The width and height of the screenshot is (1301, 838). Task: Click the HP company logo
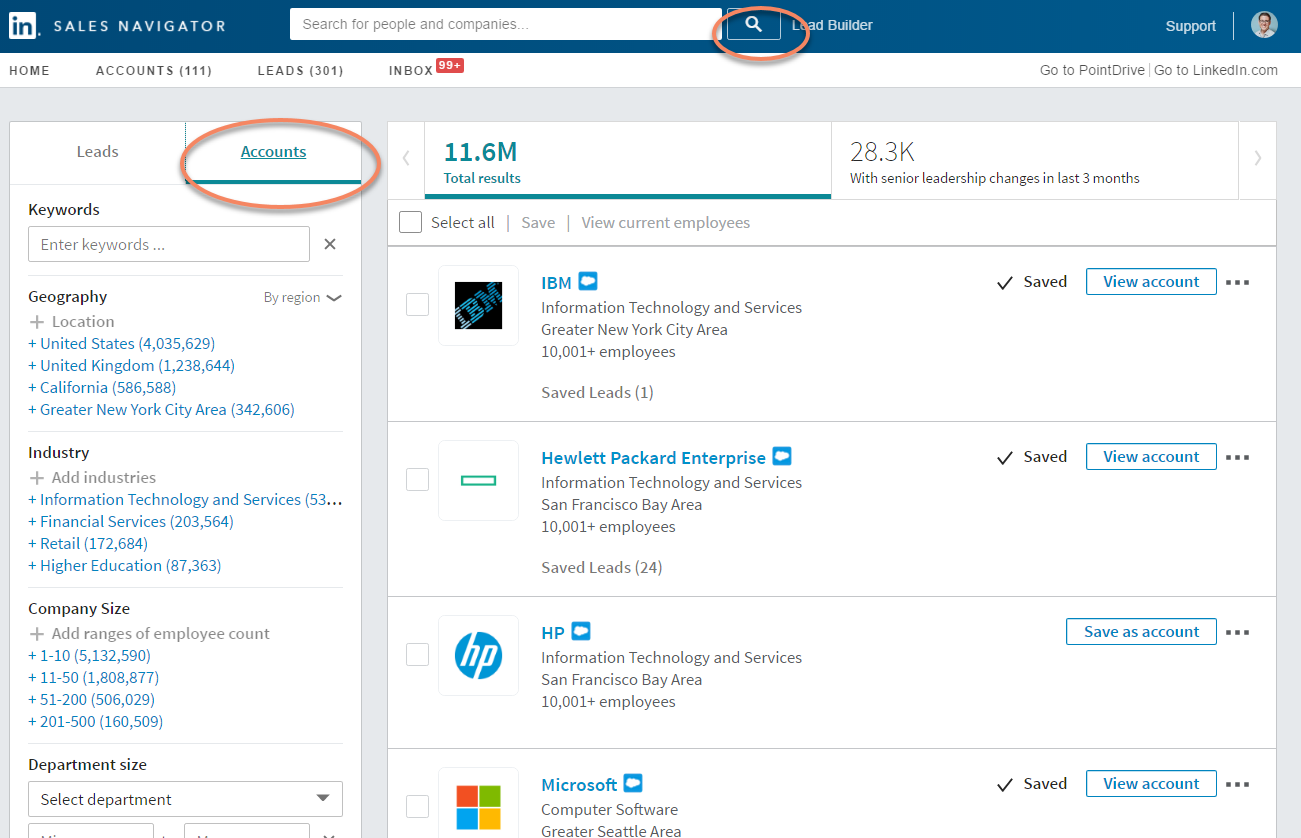click(478, 656)
